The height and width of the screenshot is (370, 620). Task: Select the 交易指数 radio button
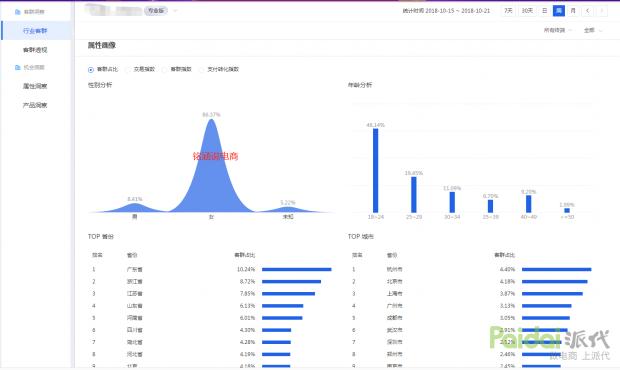[x=127, y=70]
